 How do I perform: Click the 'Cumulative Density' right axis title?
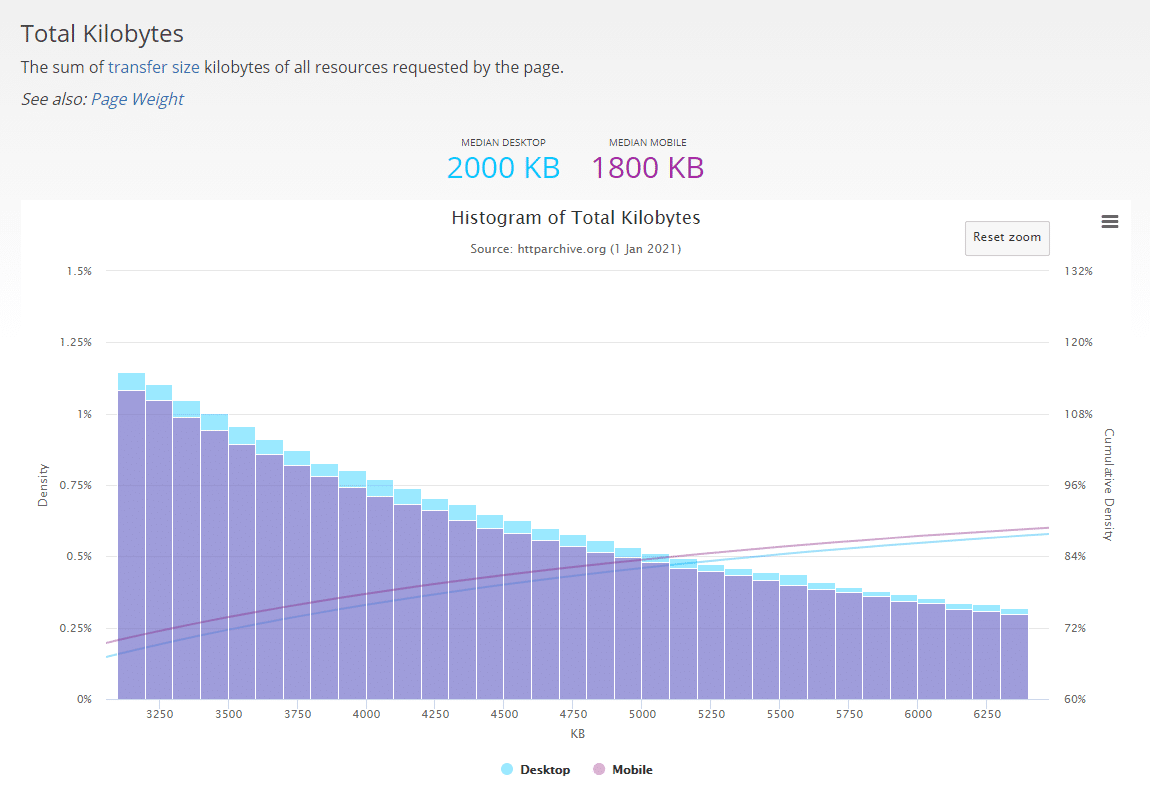coord(1108,485)
